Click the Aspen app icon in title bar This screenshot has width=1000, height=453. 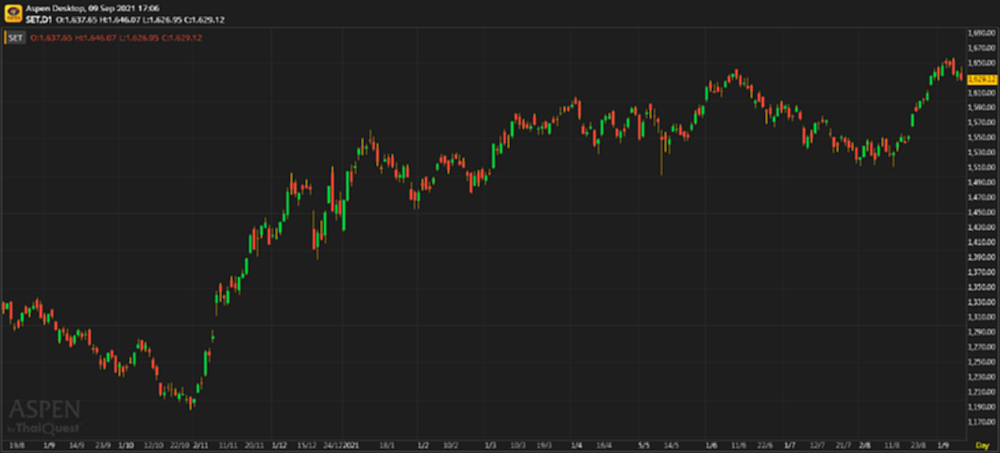coord(13,13)
